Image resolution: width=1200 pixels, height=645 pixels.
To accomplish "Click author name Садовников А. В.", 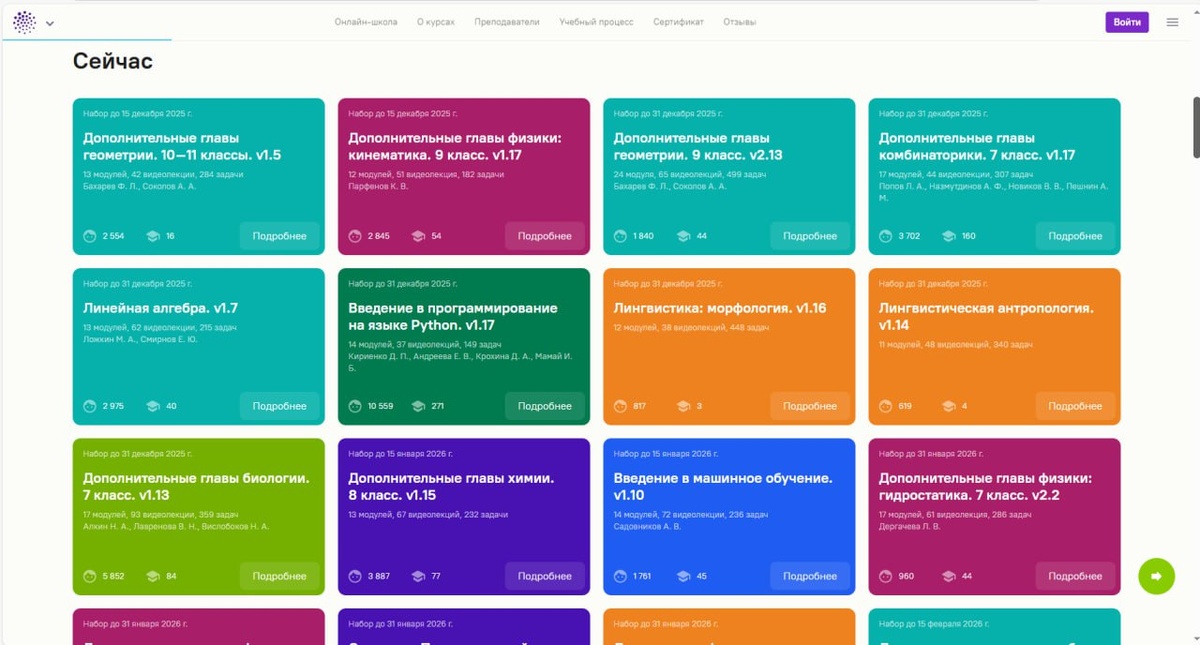I will tap(647, 526).
